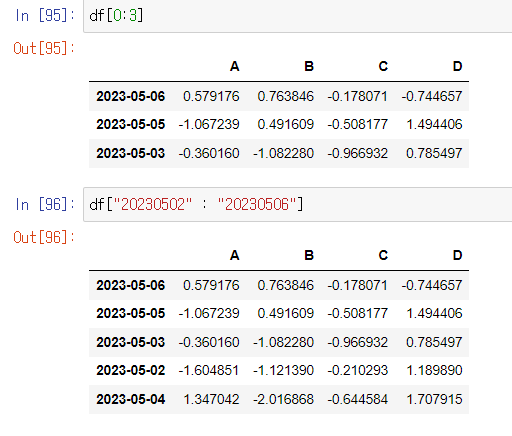512x436 pixels.
Task: Select 2023-05-02 row index in second table
Action: 131,370
